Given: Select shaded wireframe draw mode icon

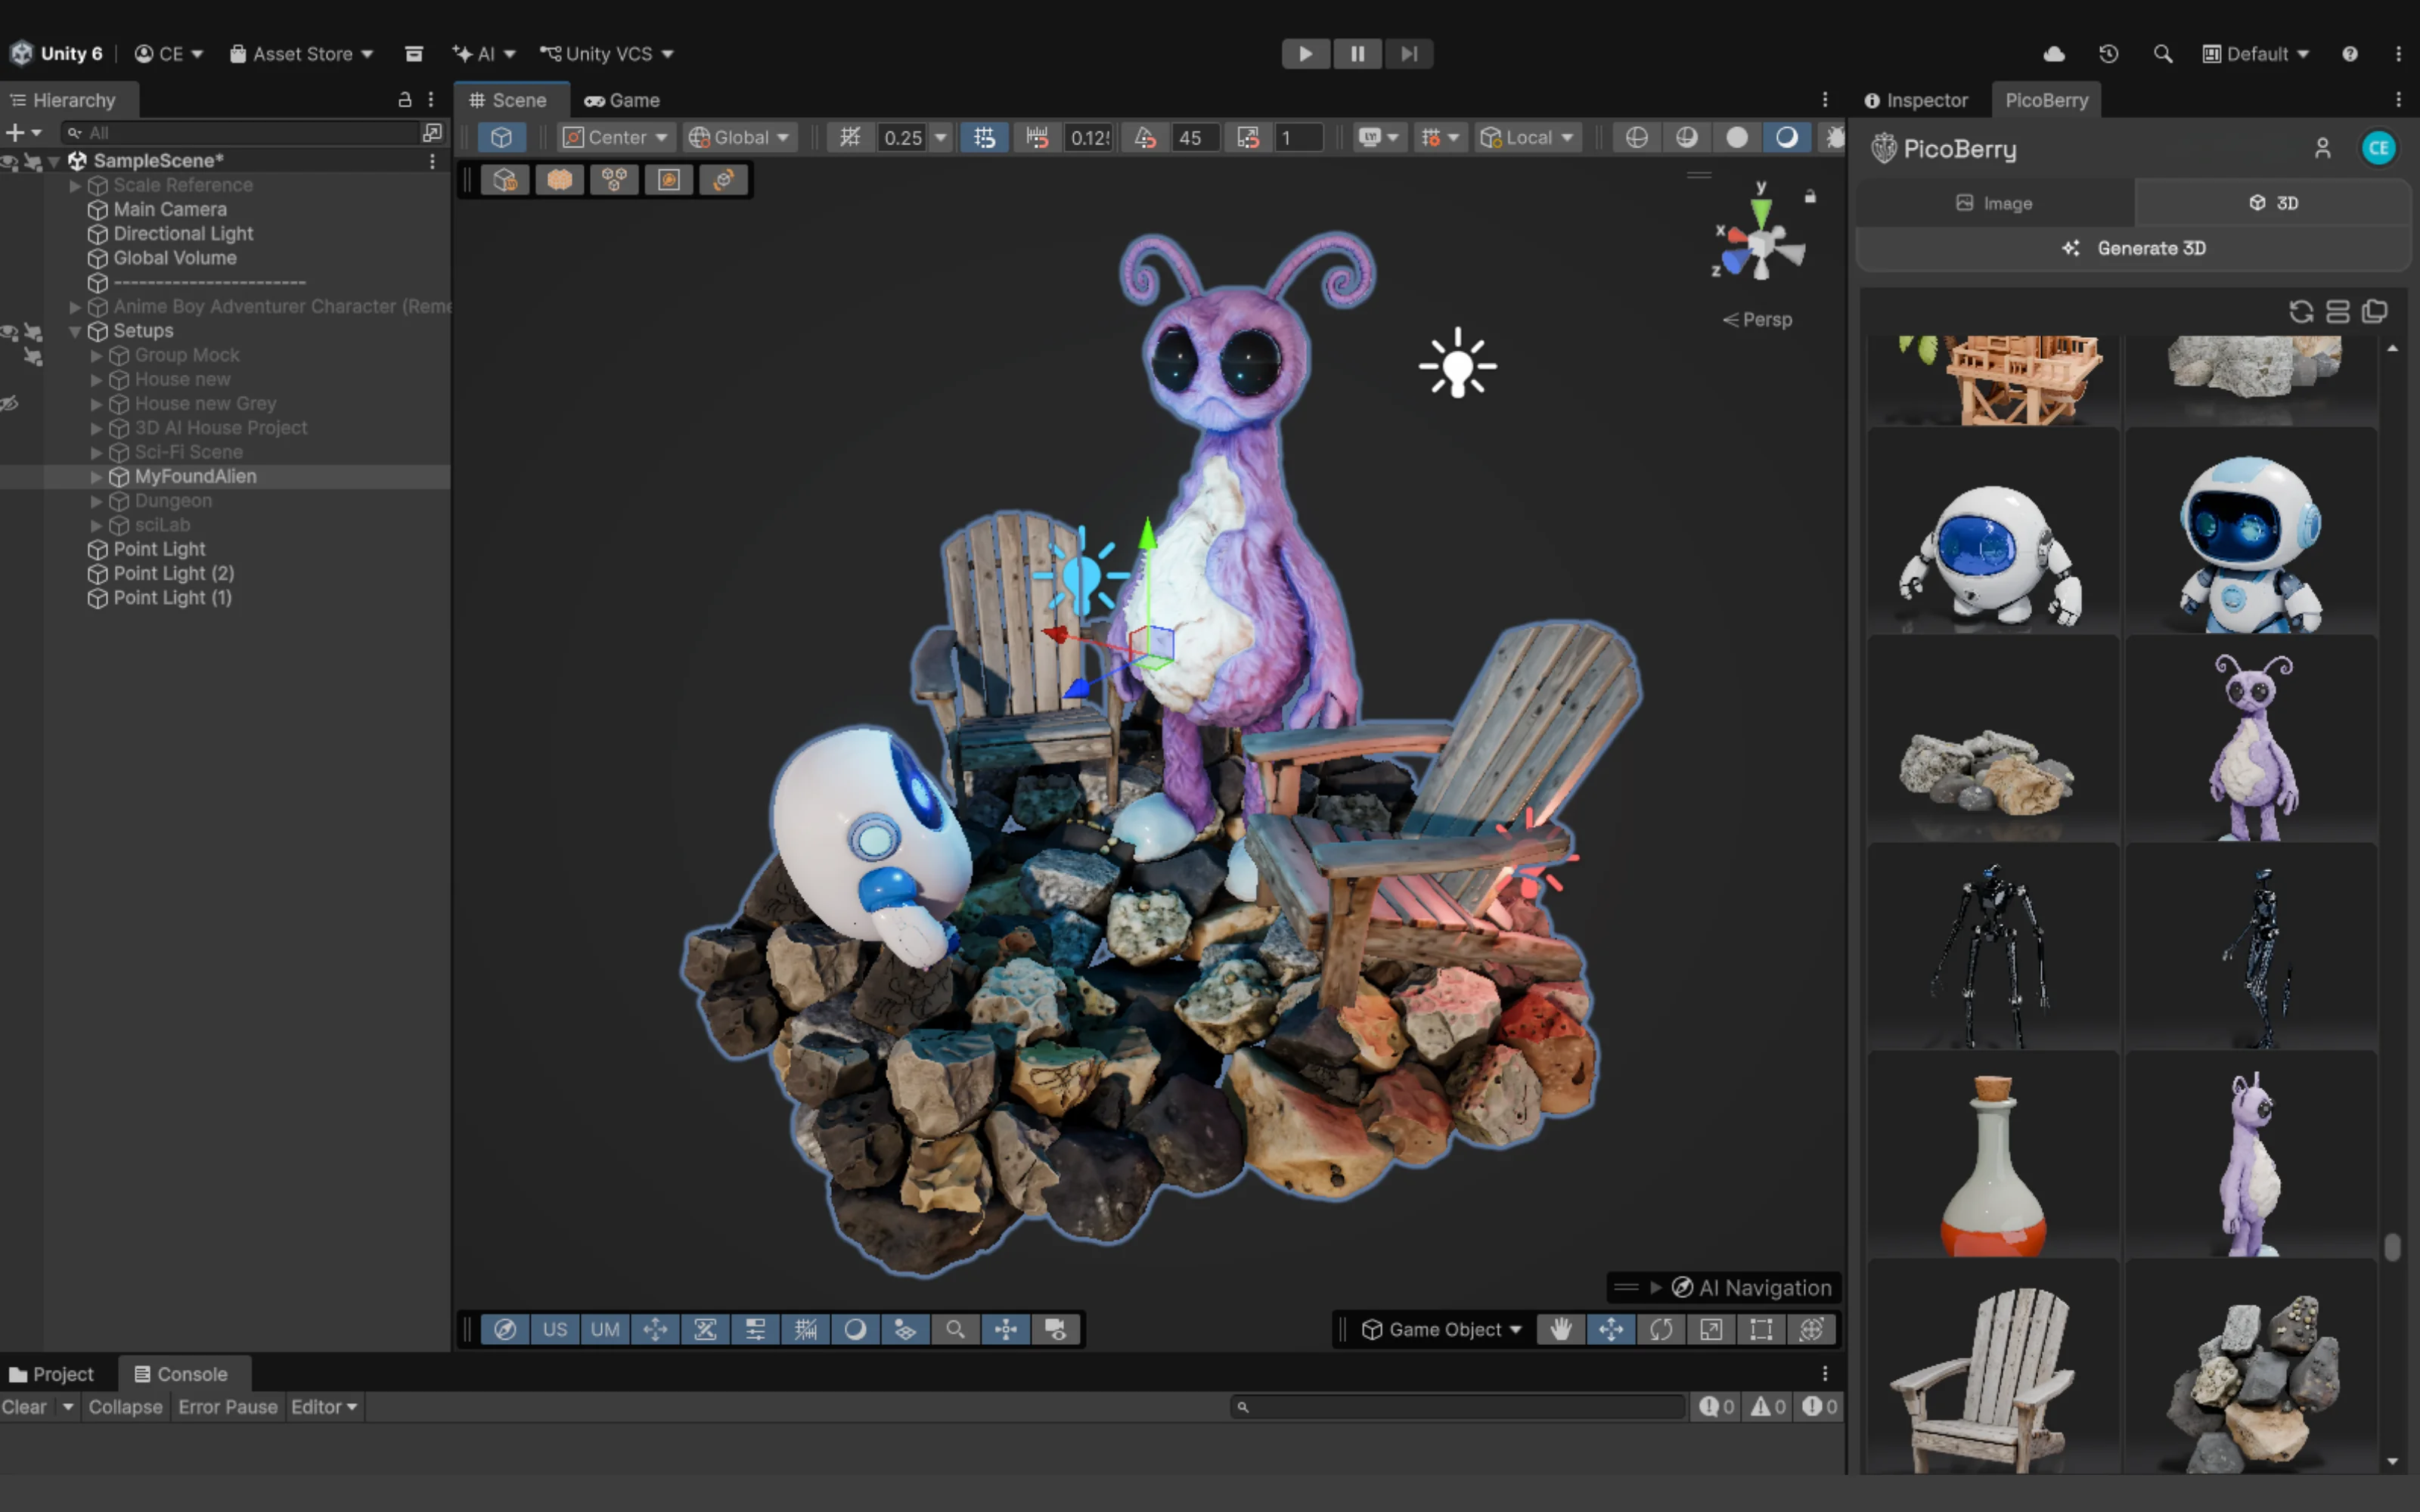Looking at the screenshot, I should coord(1686,137).
